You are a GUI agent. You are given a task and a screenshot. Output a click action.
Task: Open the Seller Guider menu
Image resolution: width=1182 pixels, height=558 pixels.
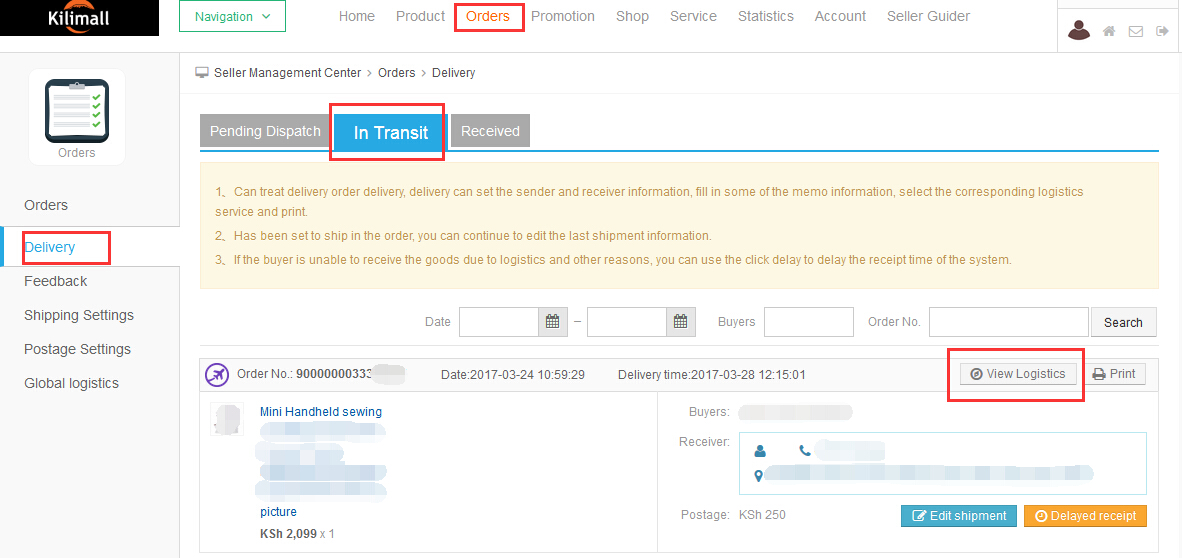[x=928, y=16]
